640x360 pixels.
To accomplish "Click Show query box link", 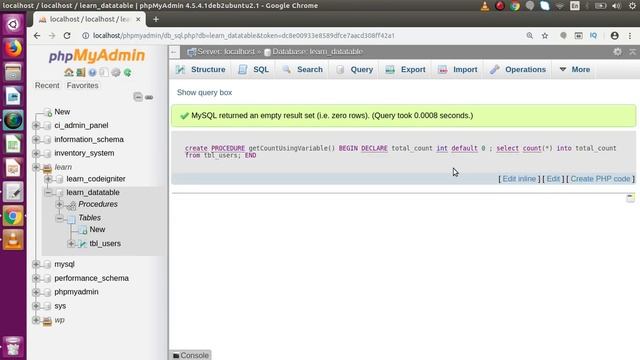I will 204,92.
